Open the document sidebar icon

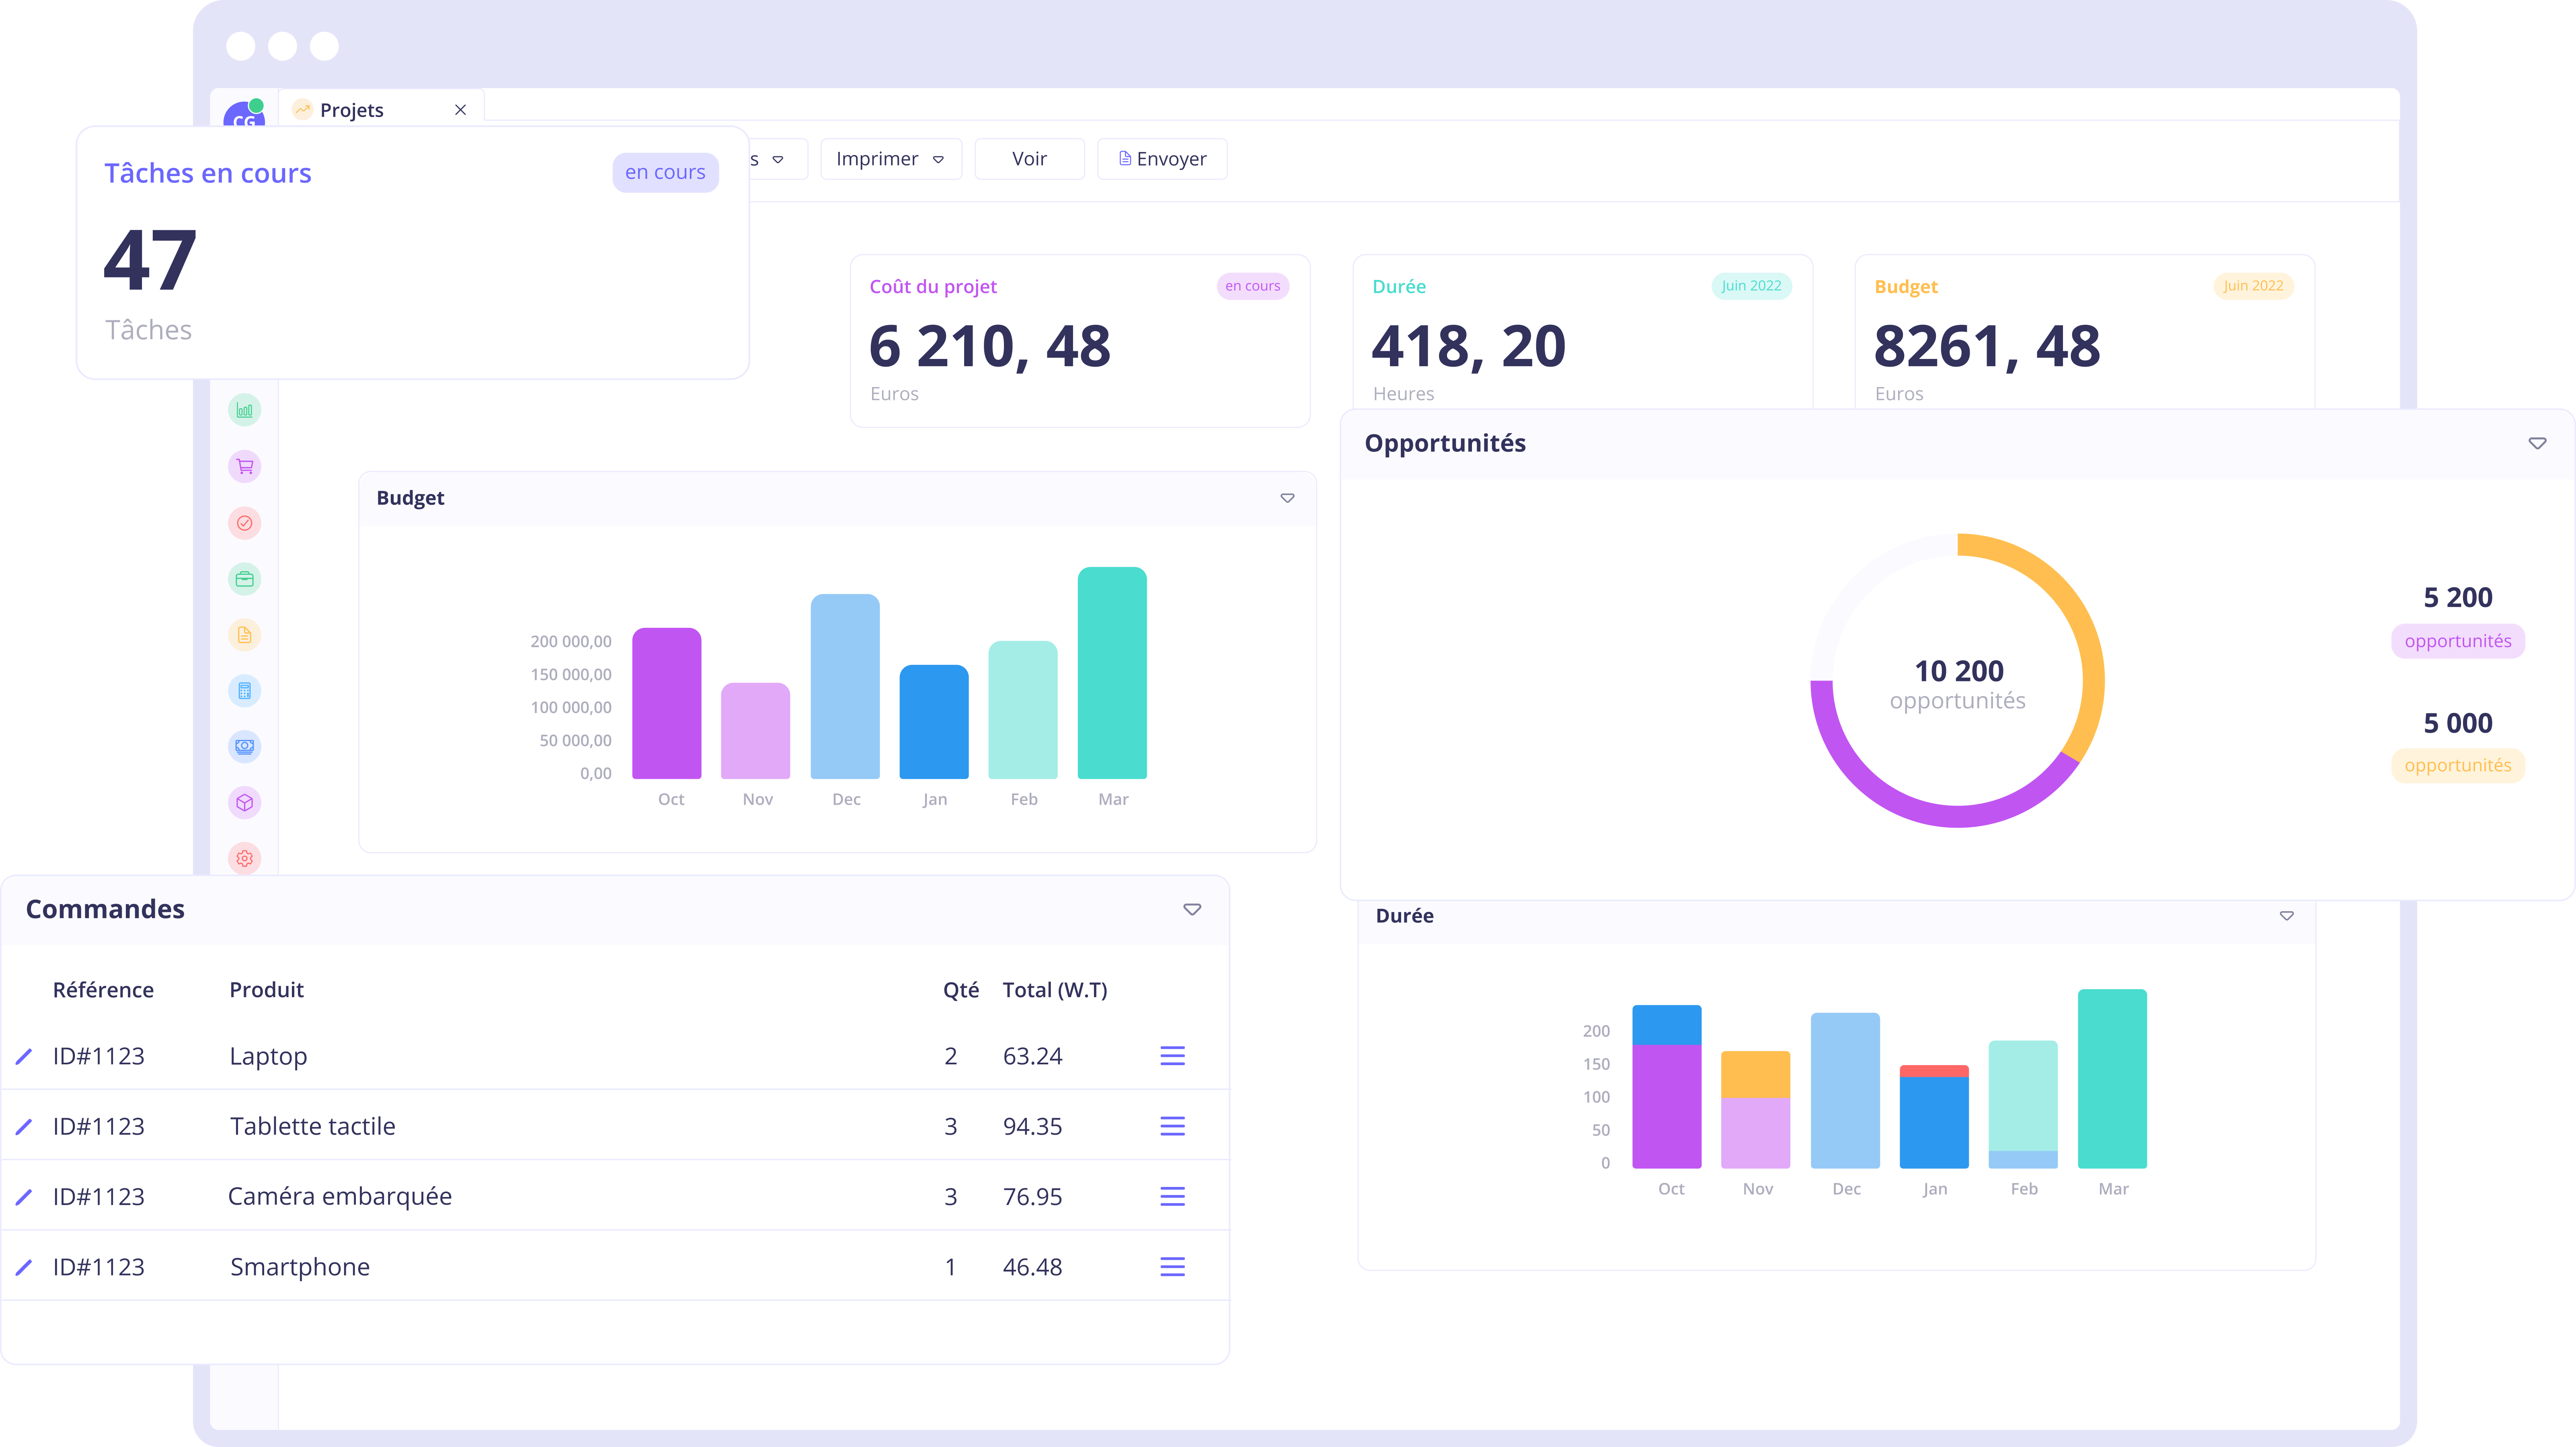pos(244,635)
